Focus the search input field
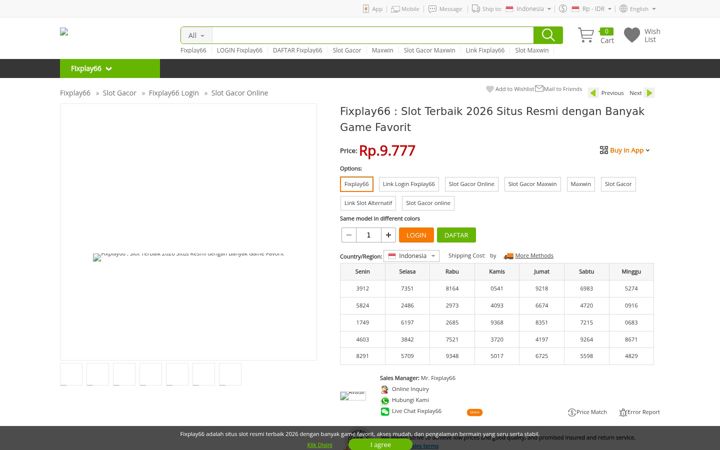 click(x=372, y=35)
